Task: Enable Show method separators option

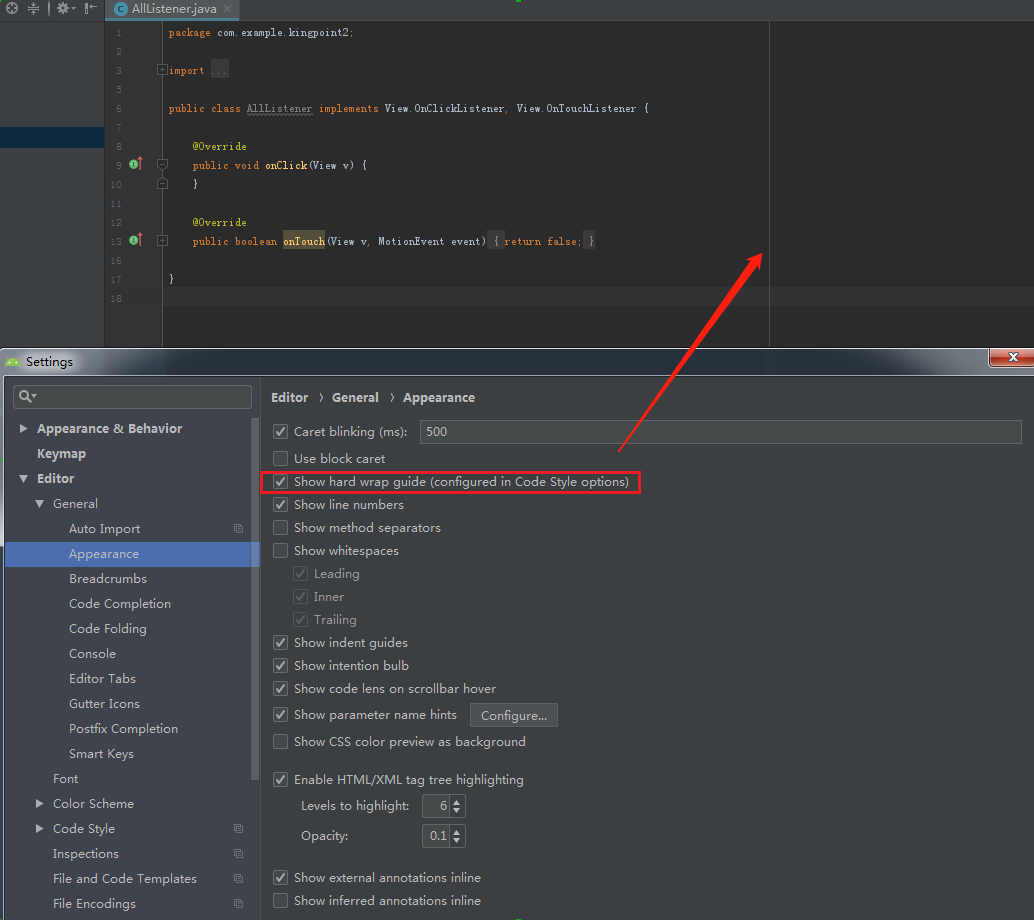Action: coord(281,528)
